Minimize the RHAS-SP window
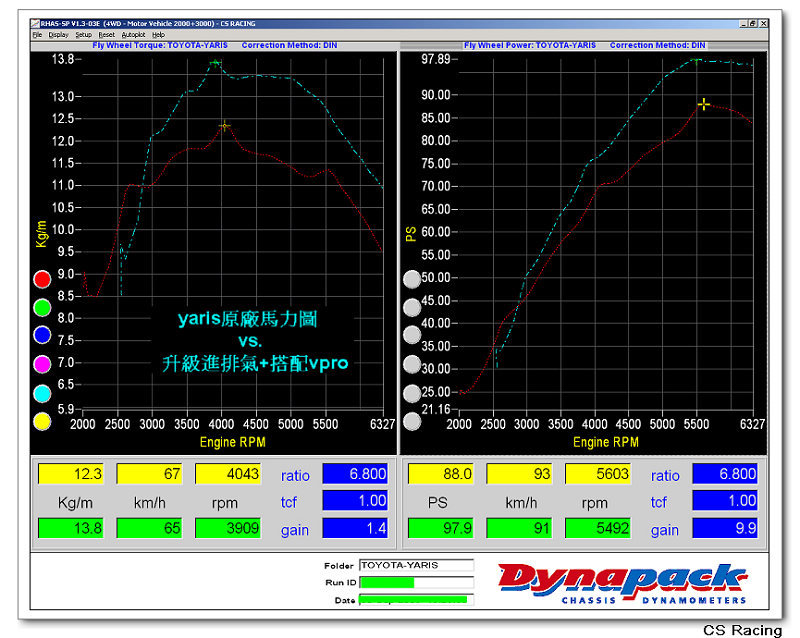 tap(744, 23)
